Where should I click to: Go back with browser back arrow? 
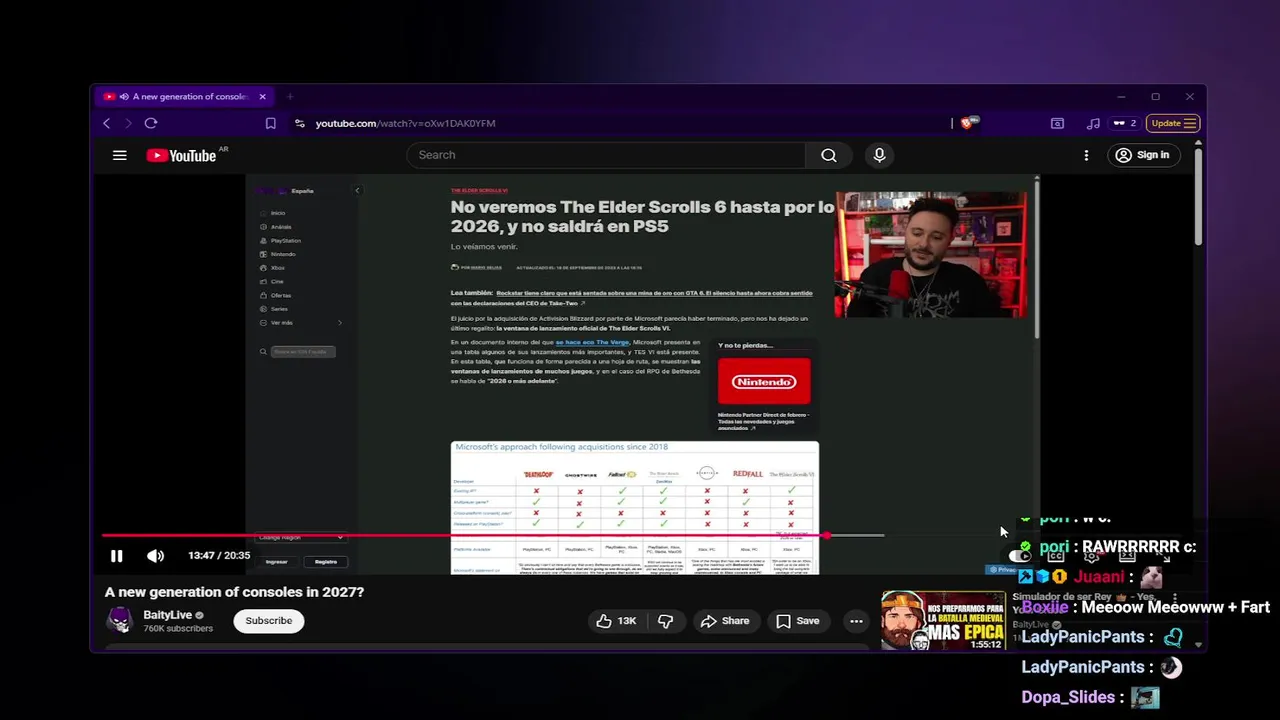pyautogui.click(x=106, y=123)
